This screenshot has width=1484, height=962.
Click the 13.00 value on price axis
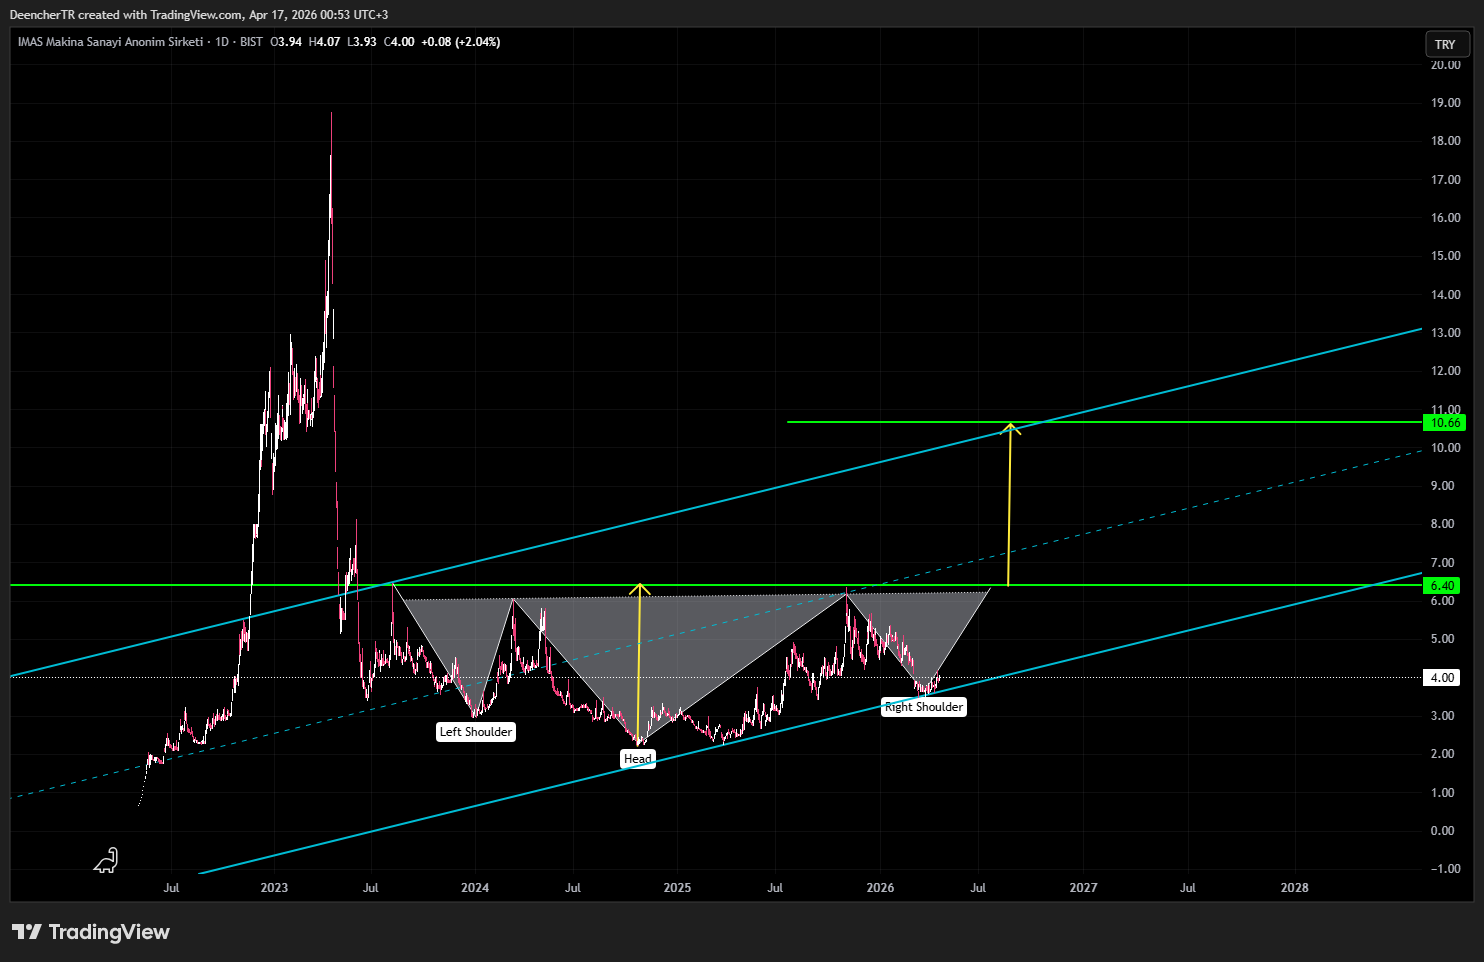tap(1445, 333)
